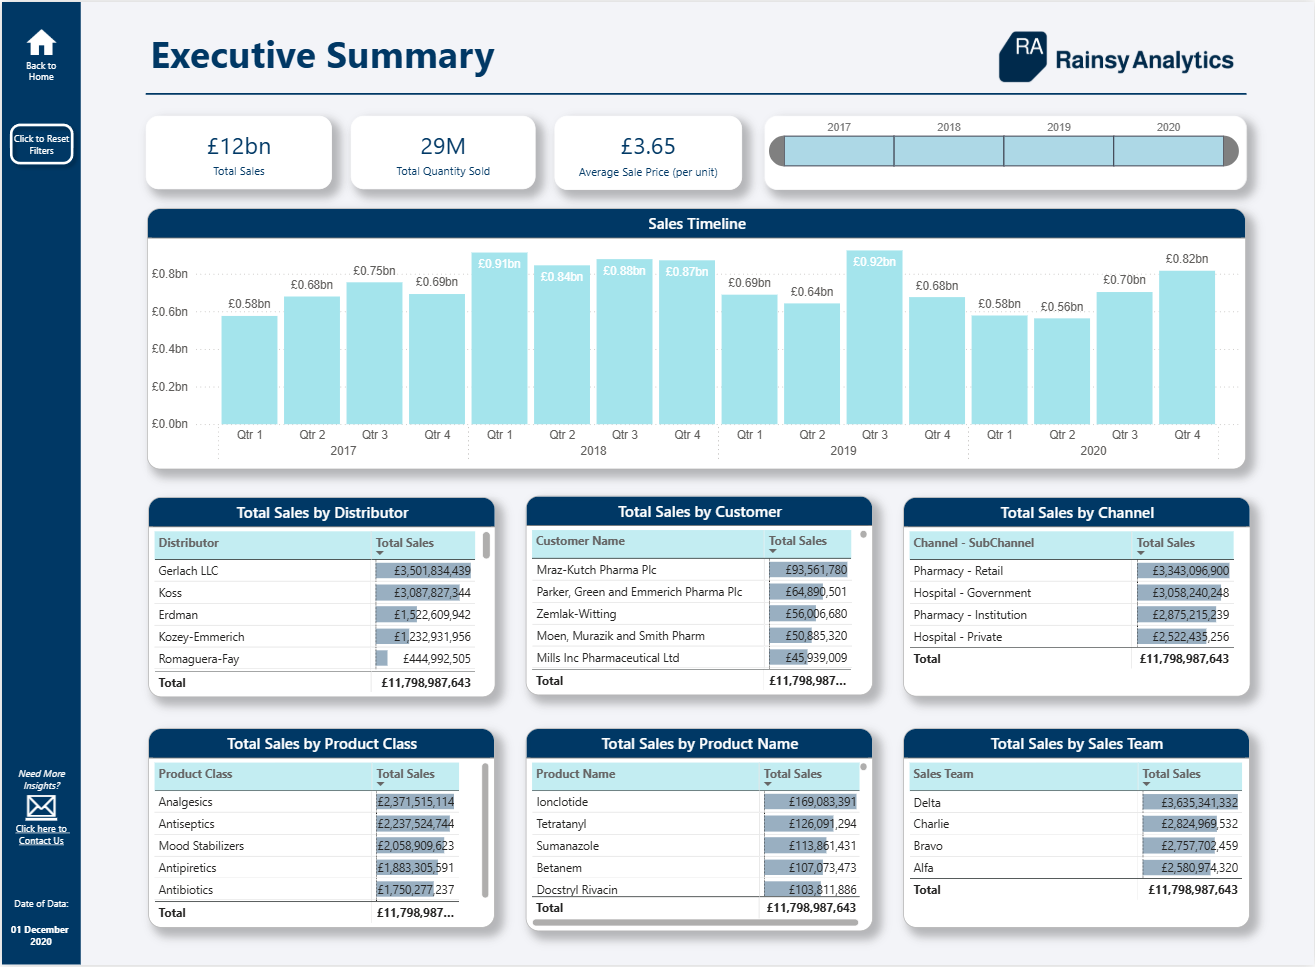
Task: Click the Product Name table horizontal scrollbar
Action: pyautogui.click(x=695, y=923)
